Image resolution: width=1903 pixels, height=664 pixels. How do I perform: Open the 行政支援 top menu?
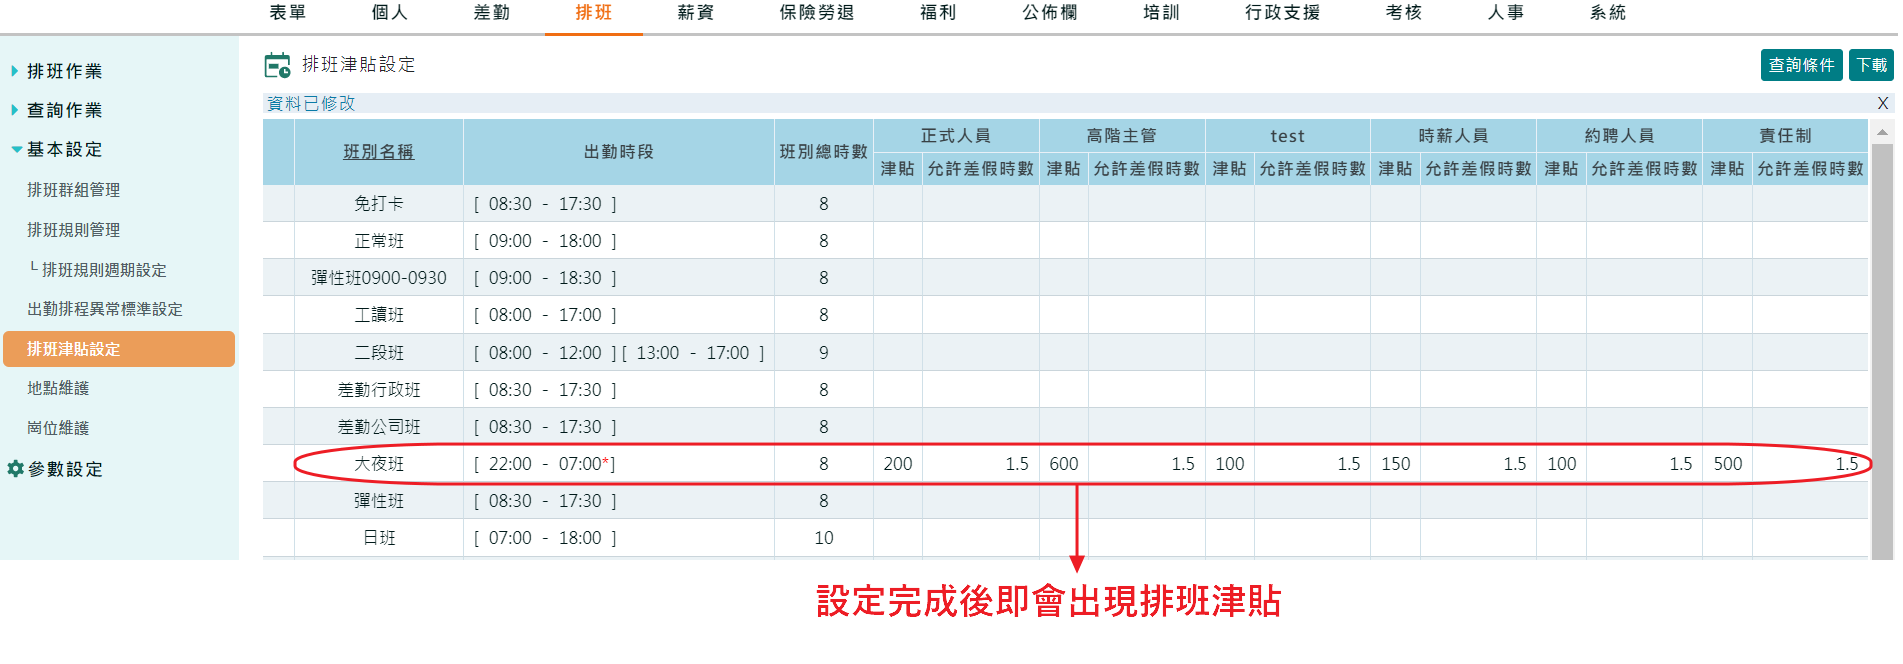point(1283,13)
